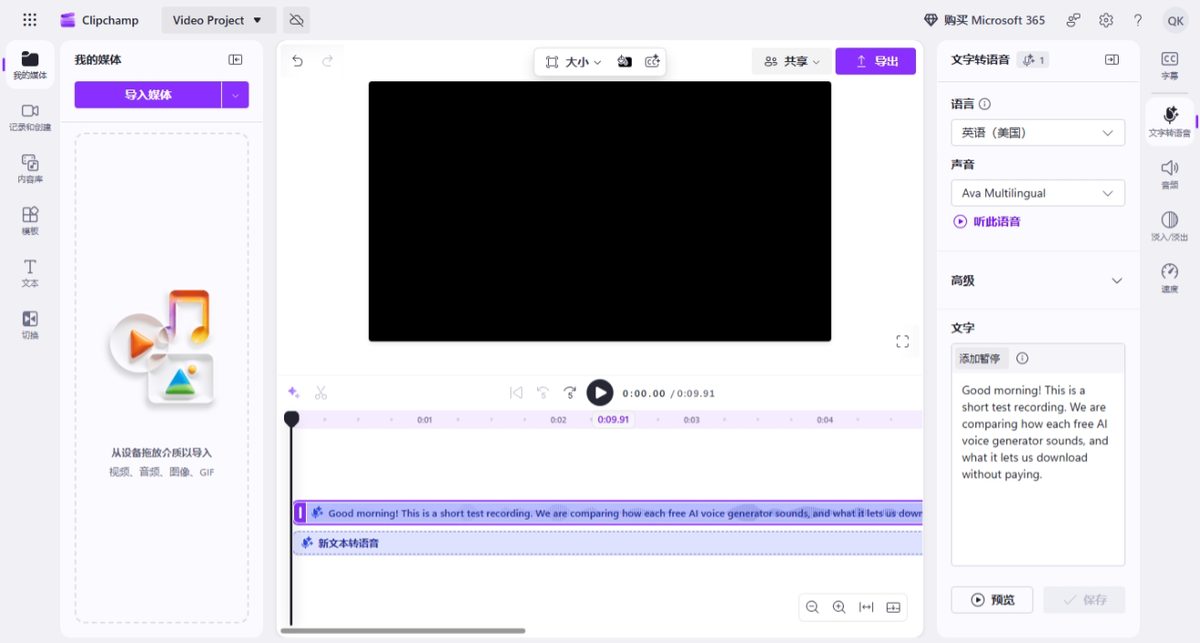
Task: Expand the import media dropdown arrow
Action: point(235,95)
